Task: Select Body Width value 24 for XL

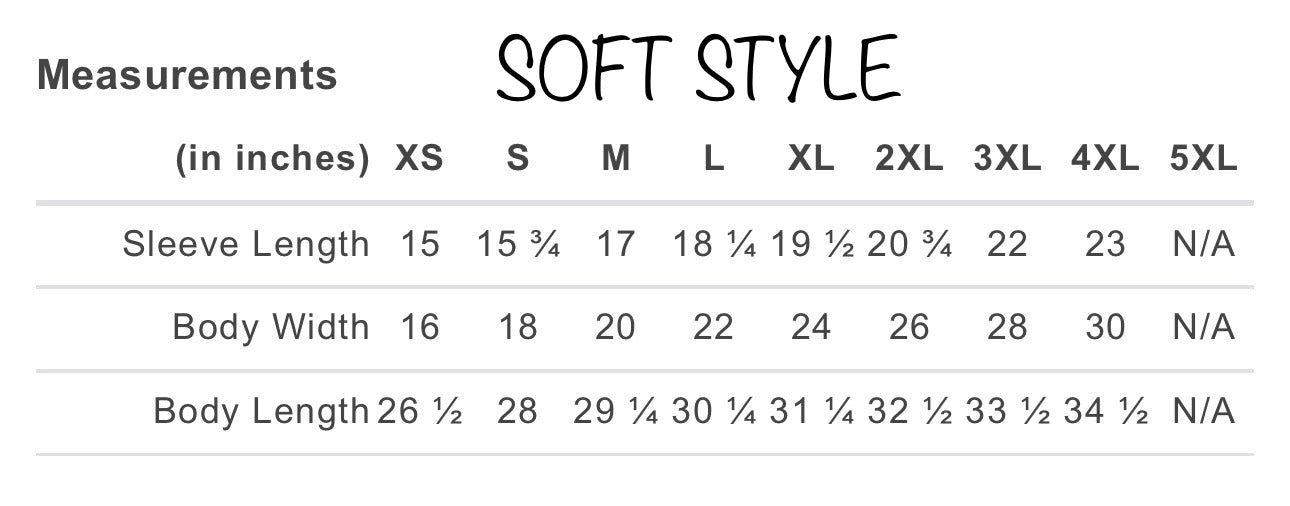Action: coord(811,327)
